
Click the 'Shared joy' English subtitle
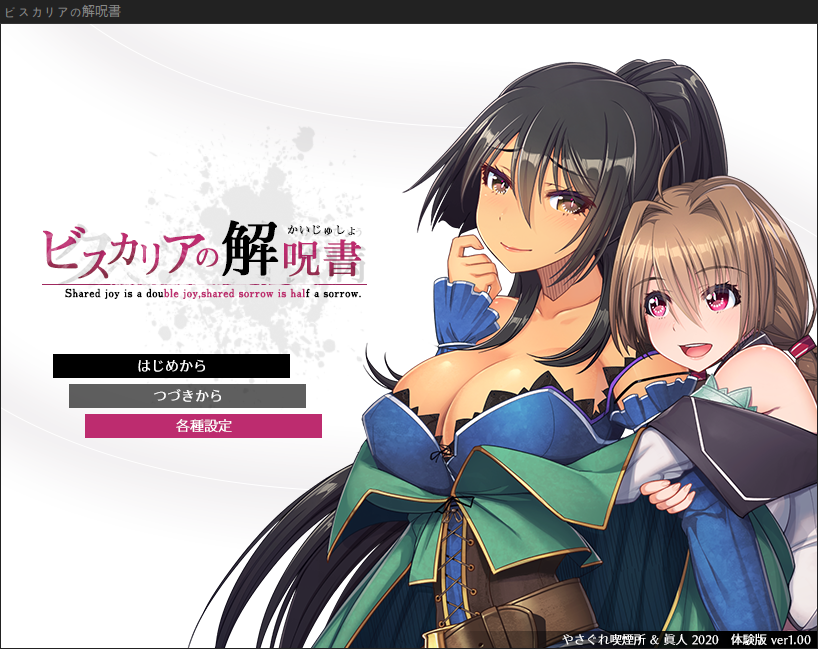point(212,295)
